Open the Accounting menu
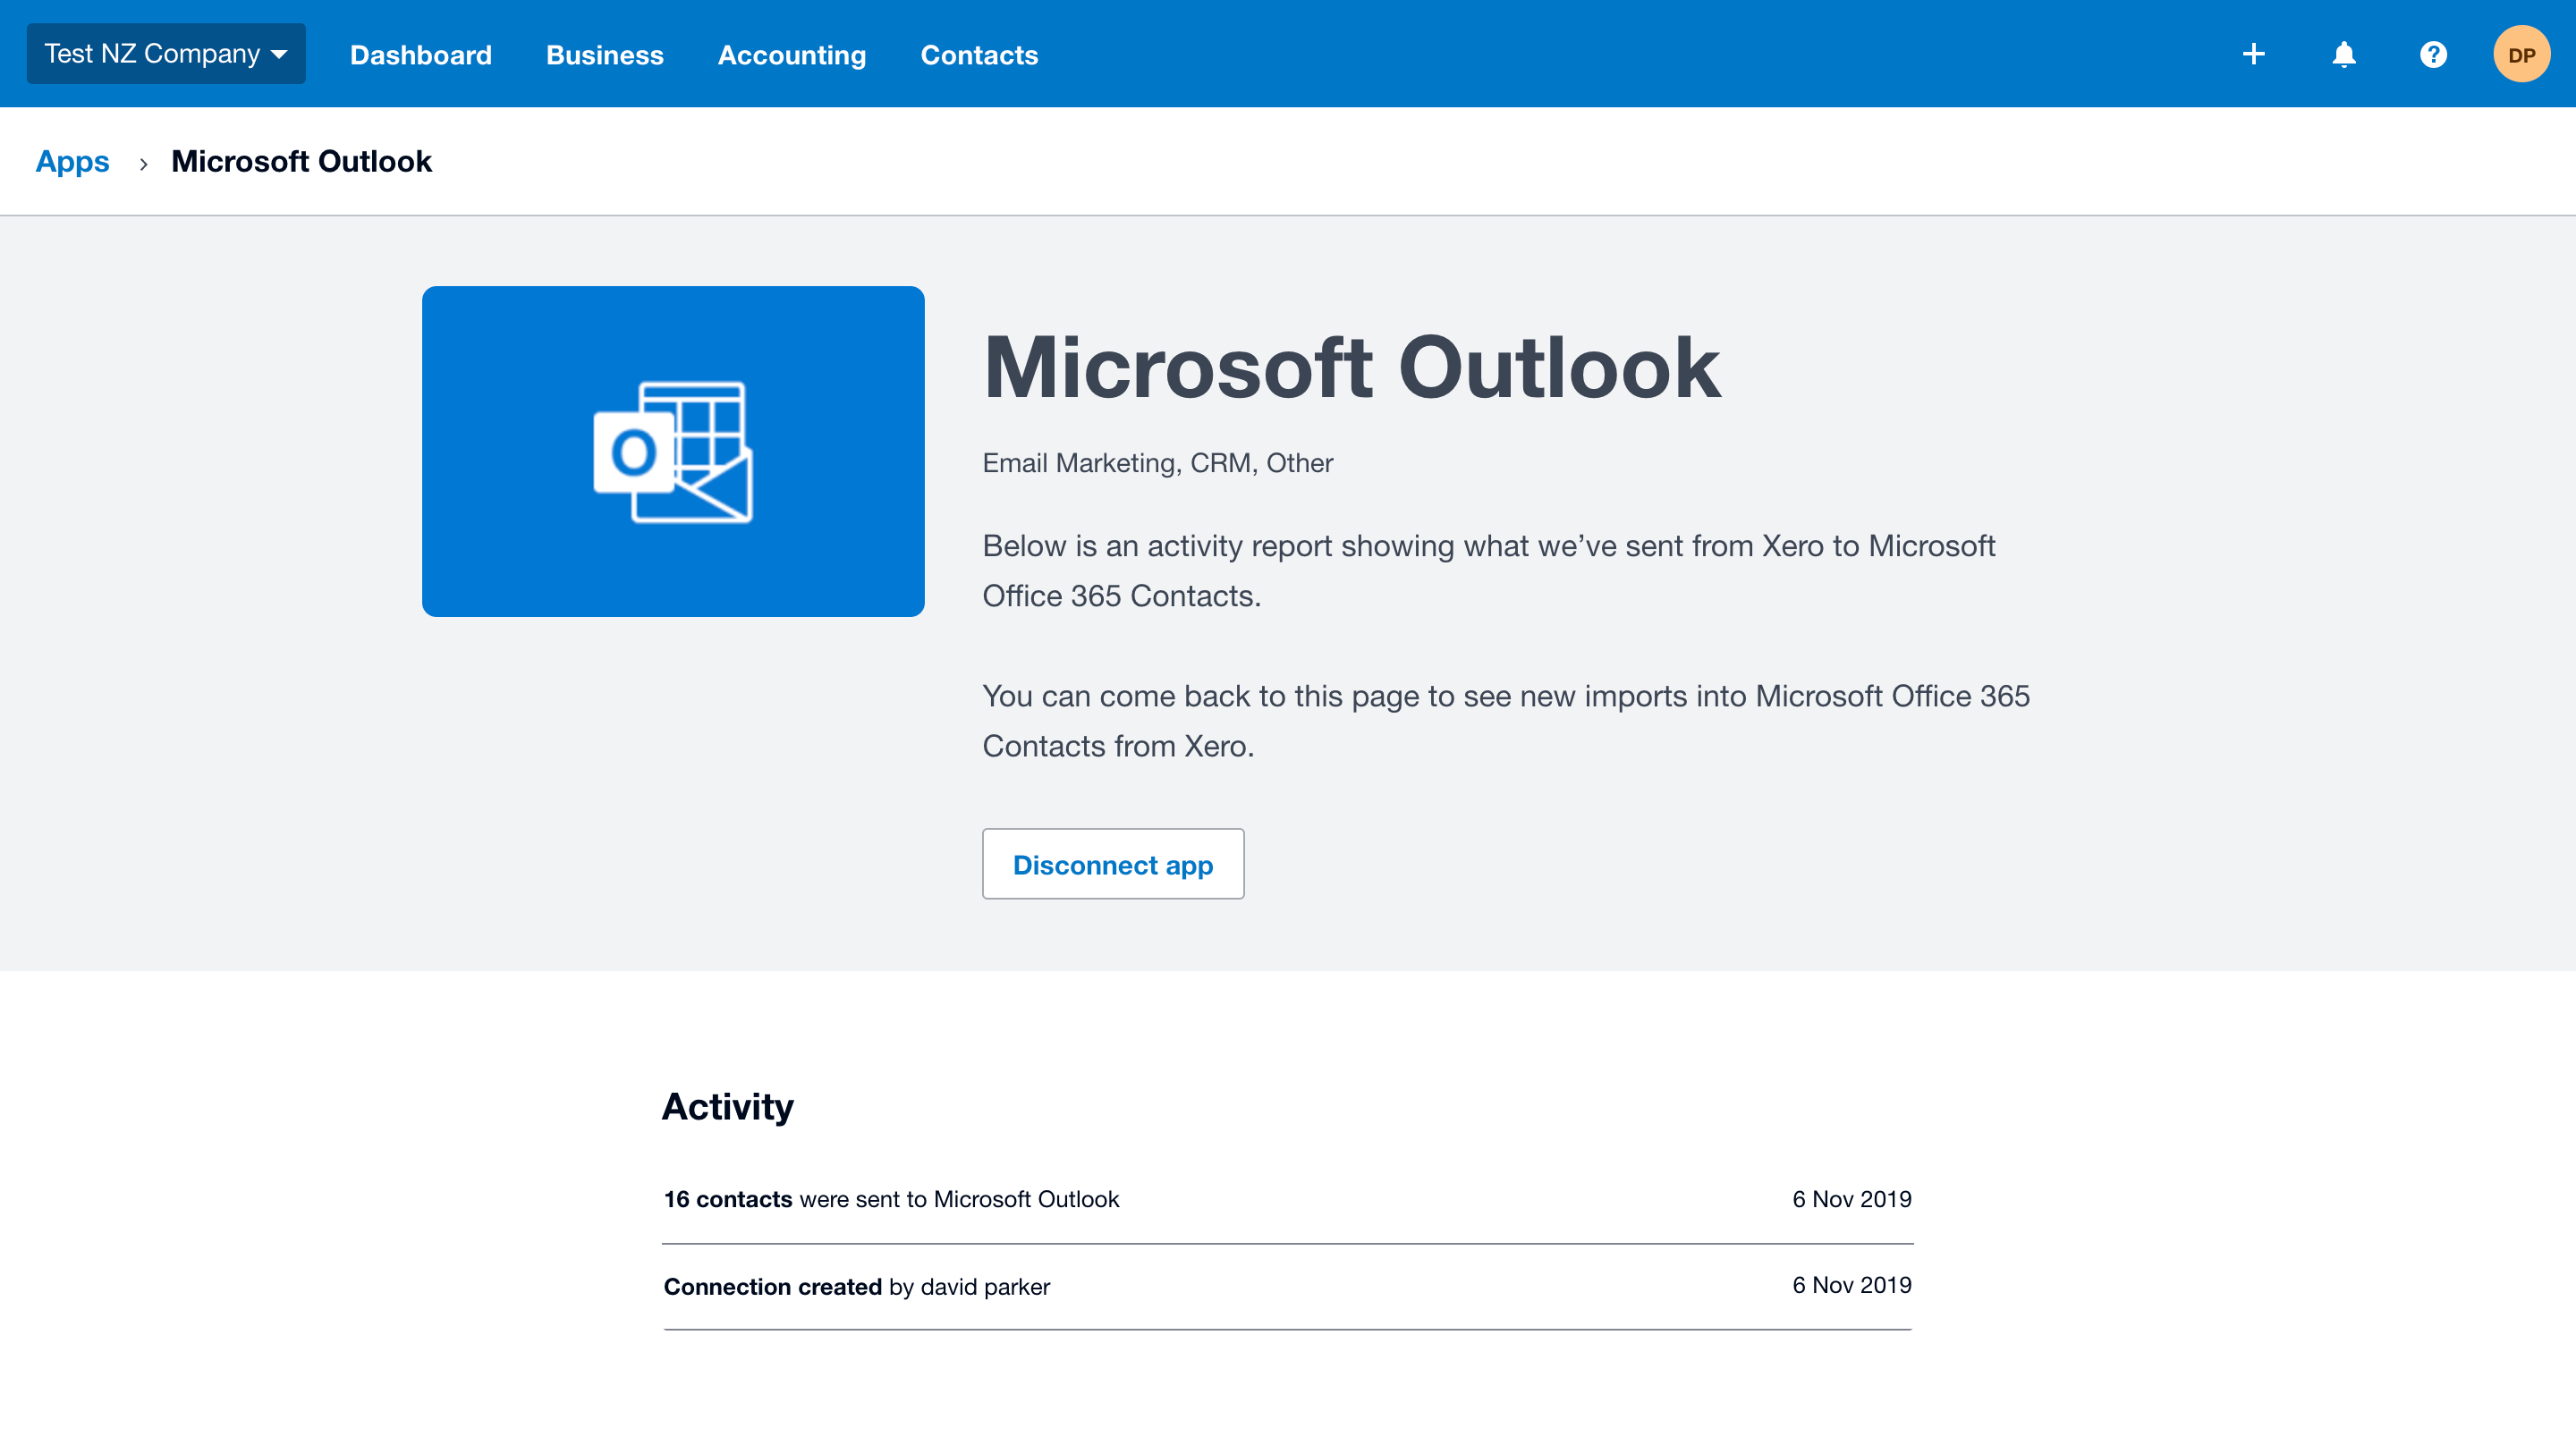This screenshot has height=1445, width=2576. click(x=791, y=55)
